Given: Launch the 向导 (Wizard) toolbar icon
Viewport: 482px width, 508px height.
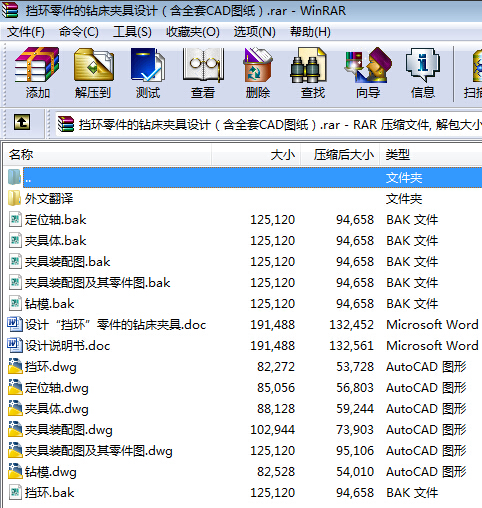Looking at the screenshot, I should pyautogui.click(x=368, y=65).
